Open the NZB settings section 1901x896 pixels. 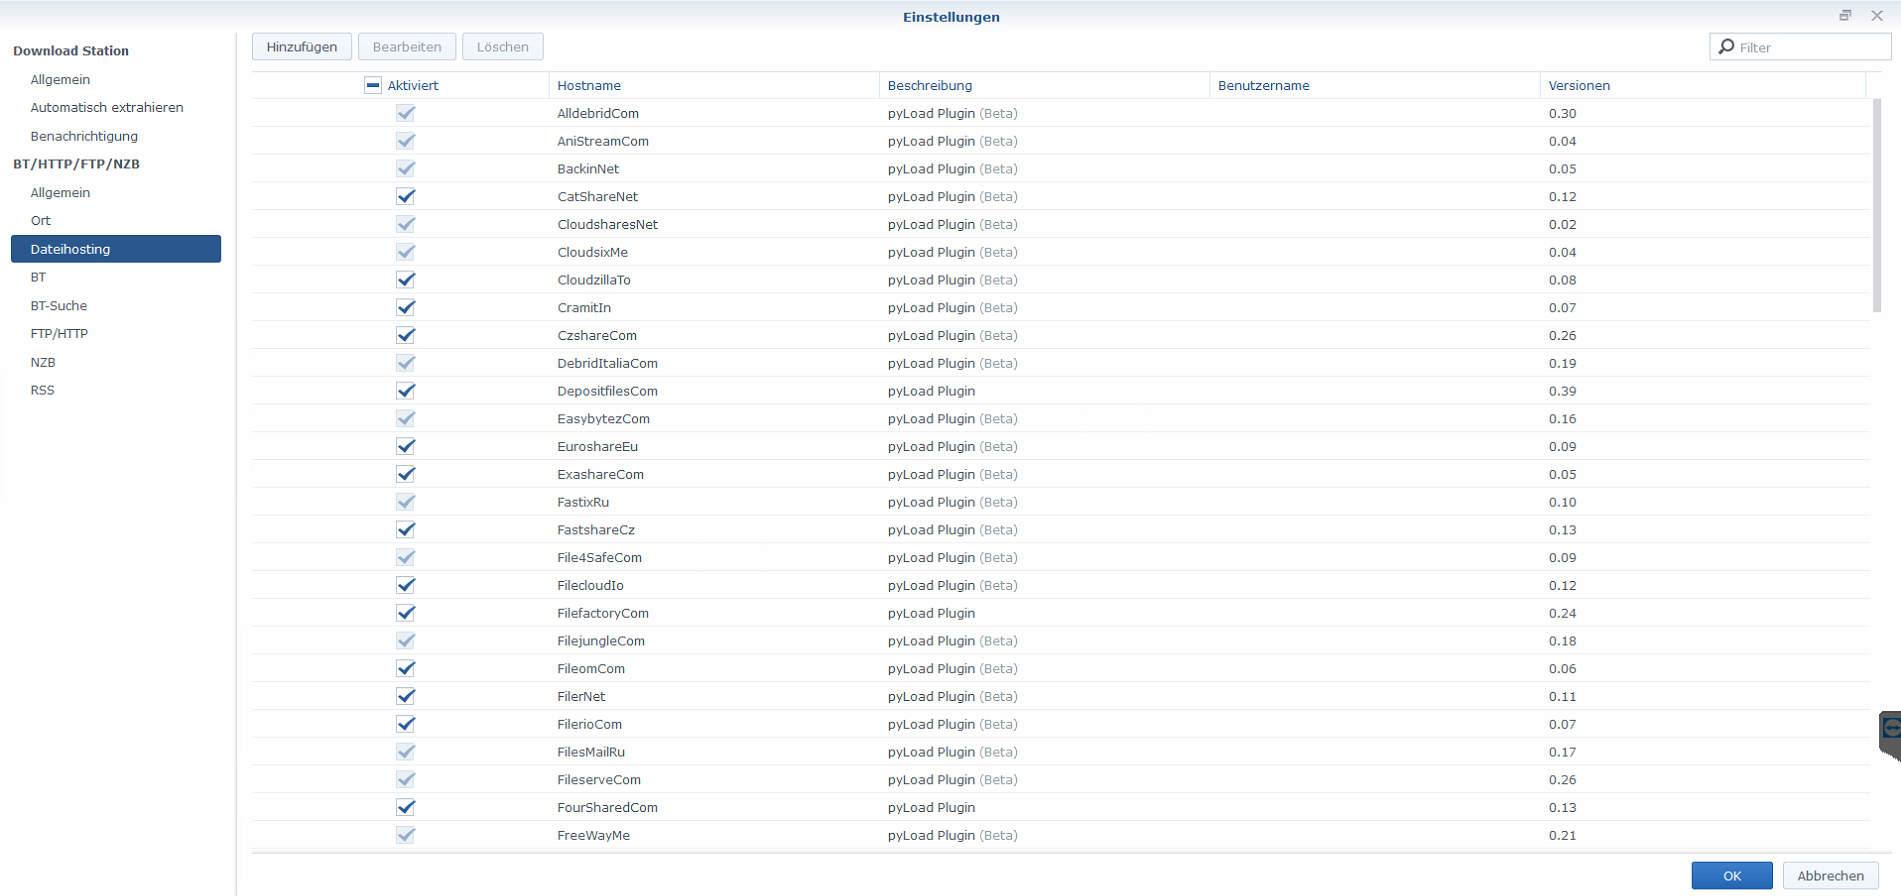tap(43, 362)
